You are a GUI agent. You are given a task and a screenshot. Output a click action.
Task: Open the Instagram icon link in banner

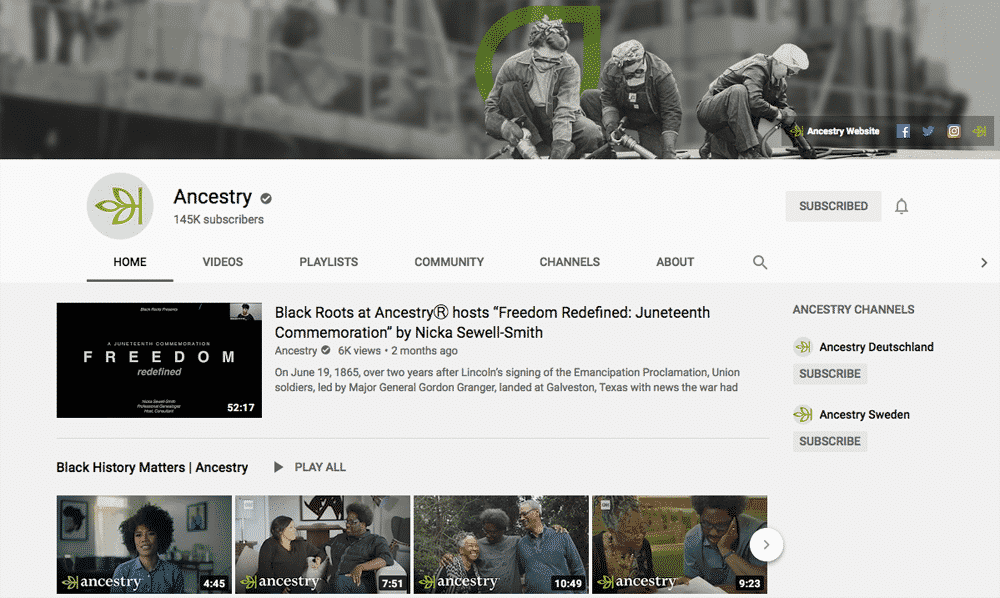pyautogui.click(x=954, y=131)
